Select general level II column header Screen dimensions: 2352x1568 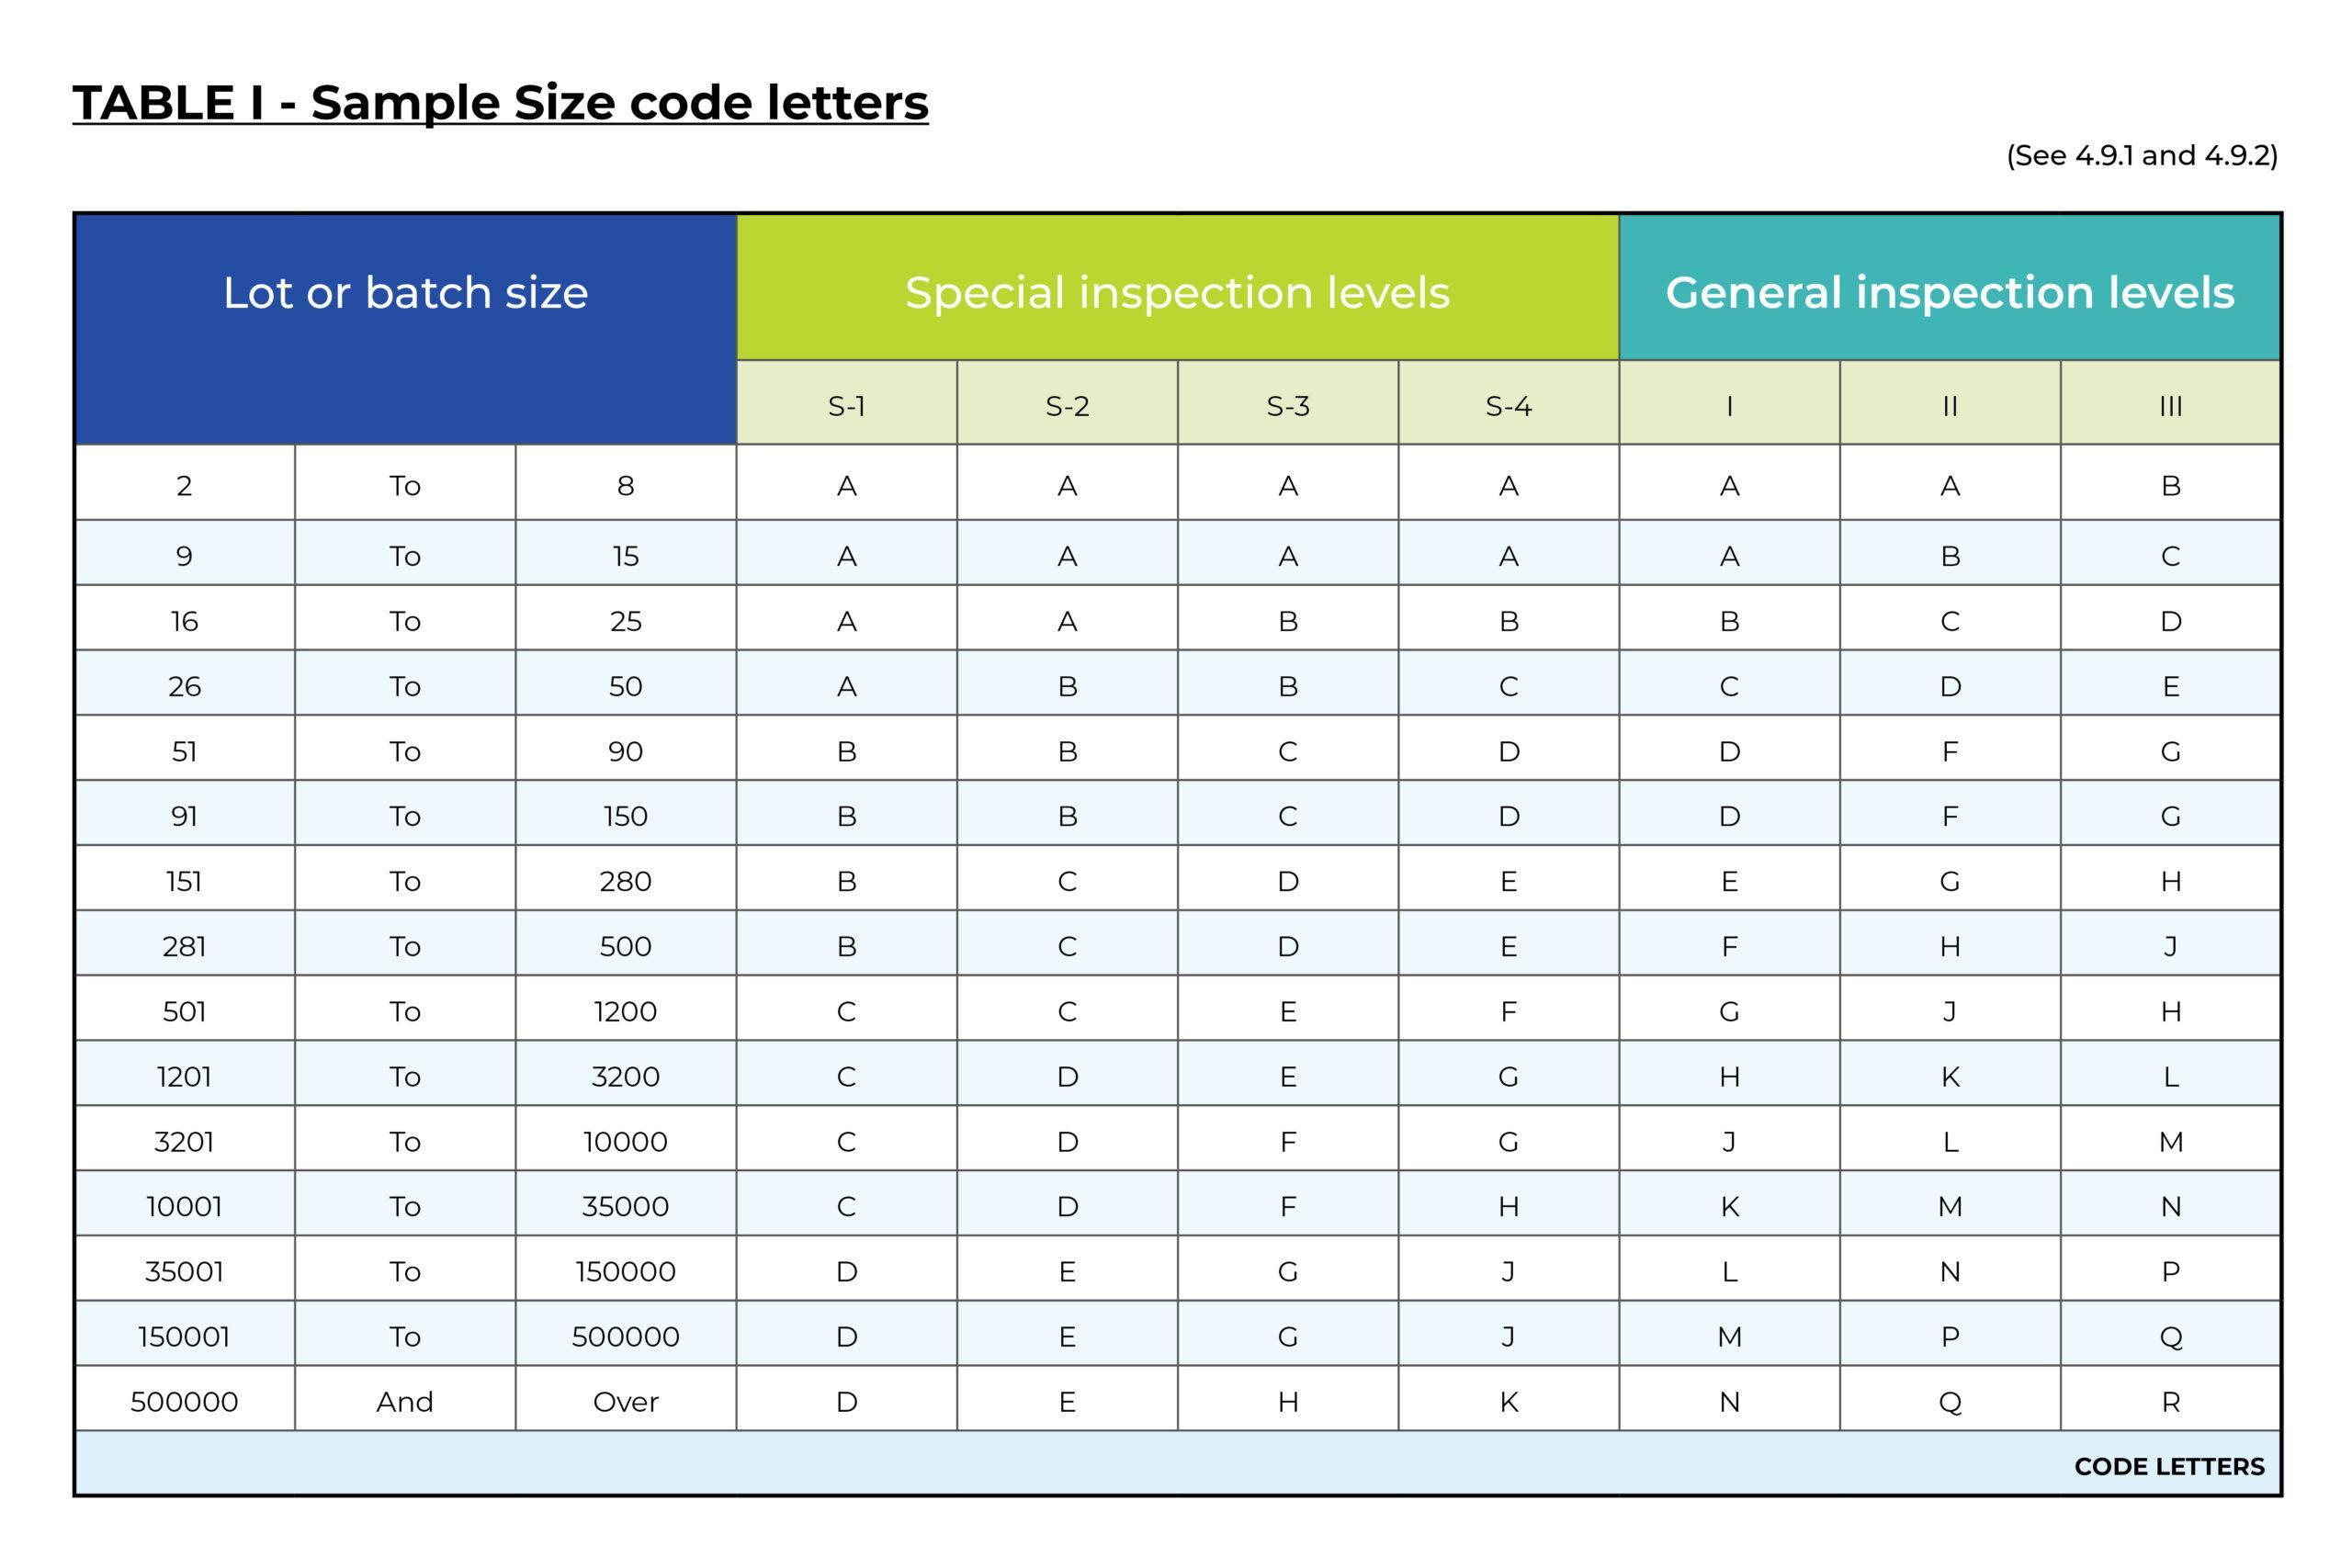[x=1950, y=406]
